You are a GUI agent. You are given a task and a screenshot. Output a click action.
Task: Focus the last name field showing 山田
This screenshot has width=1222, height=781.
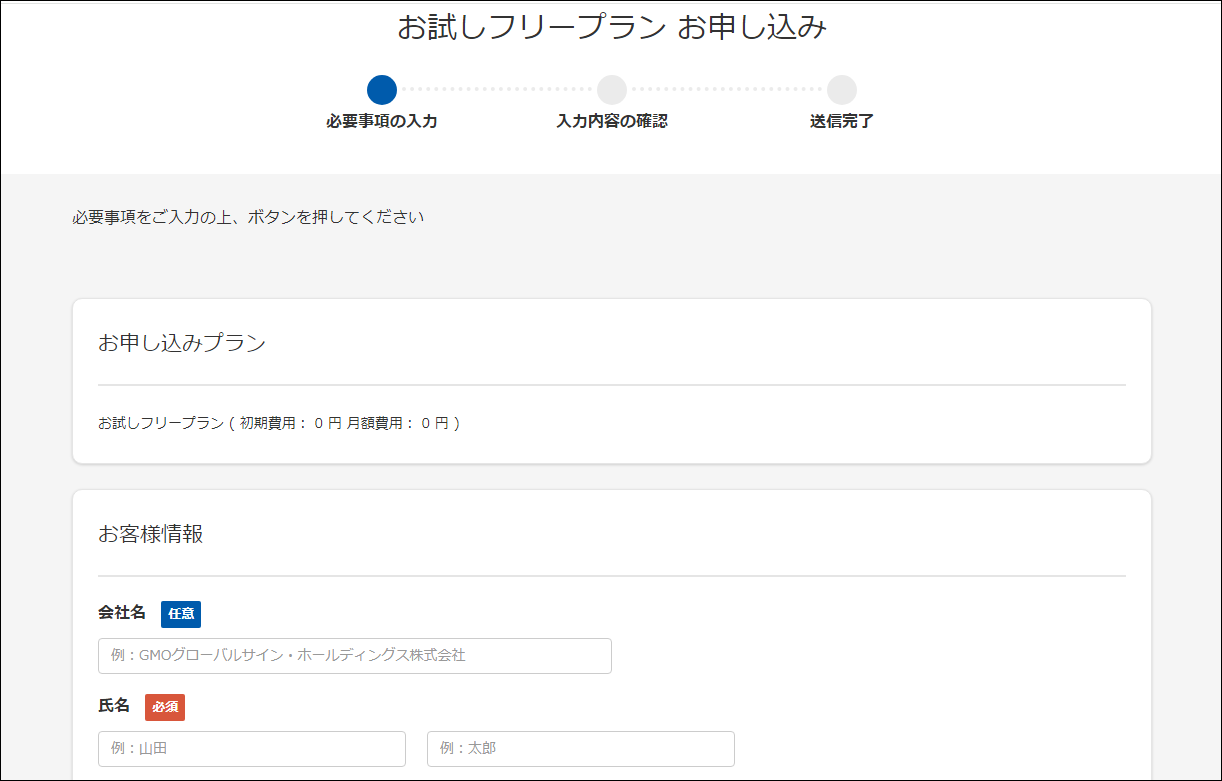[252, 749]
